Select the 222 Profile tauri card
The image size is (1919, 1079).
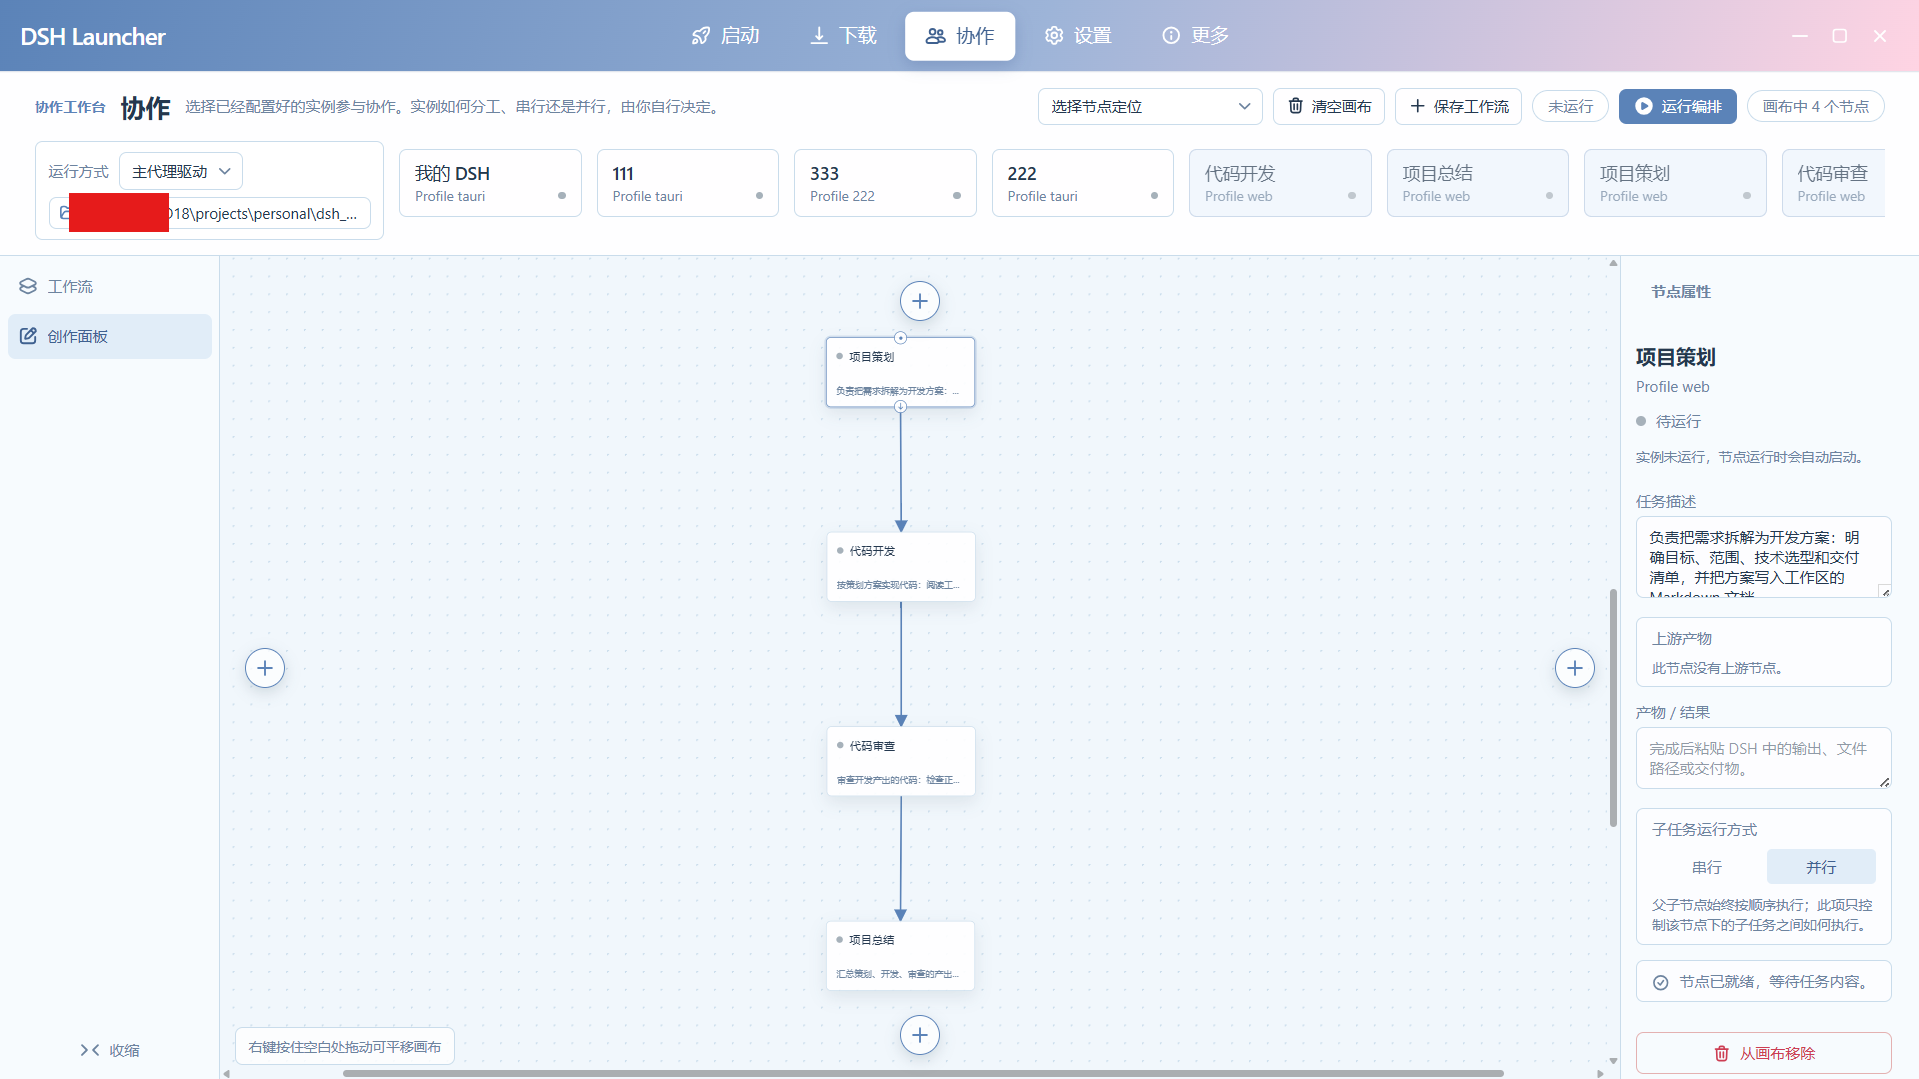coord(1083,183)
